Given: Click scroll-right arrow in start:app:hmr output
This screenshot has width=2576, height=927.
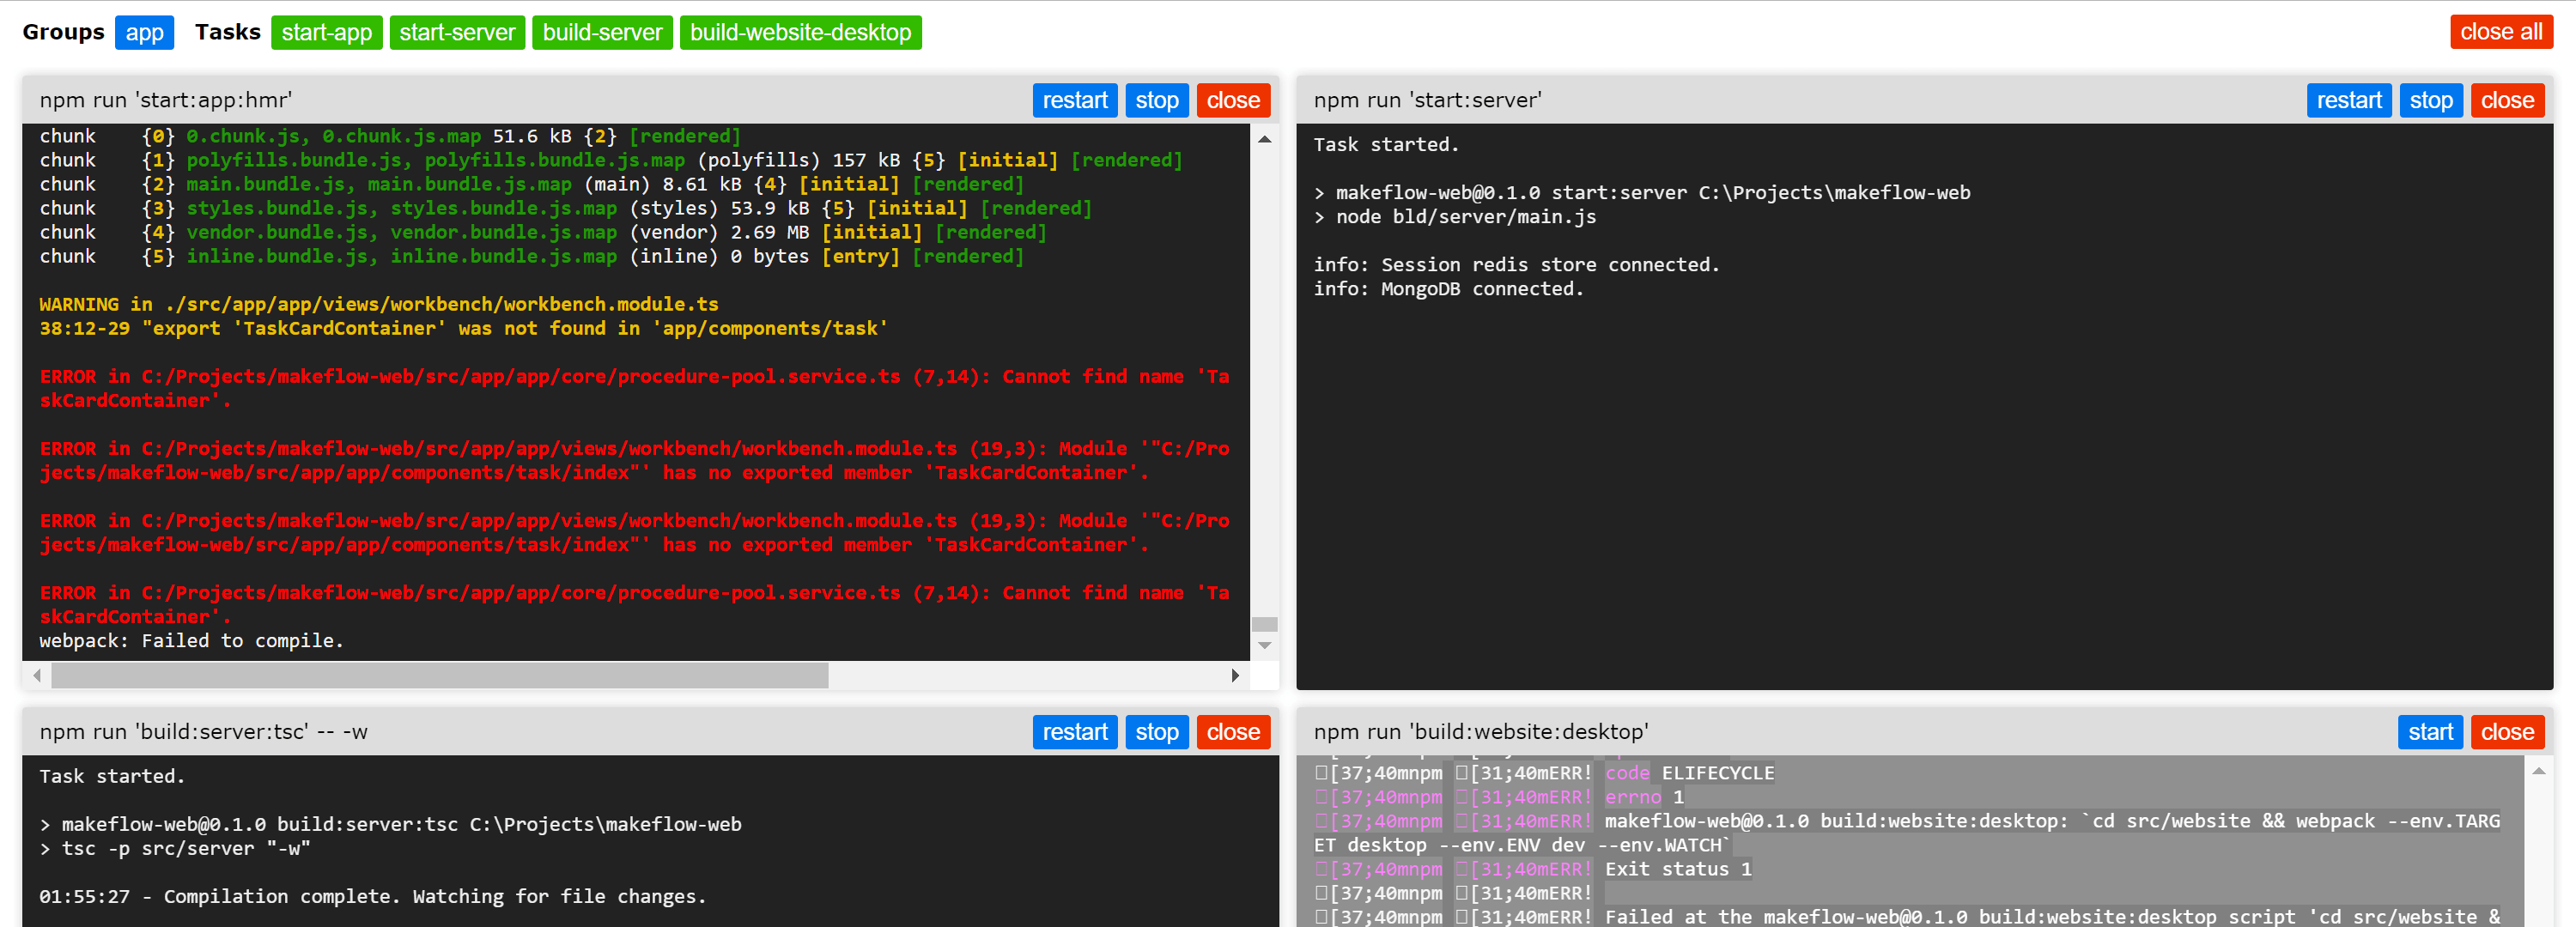Looking at the screenshot, I should [1235, 675].
